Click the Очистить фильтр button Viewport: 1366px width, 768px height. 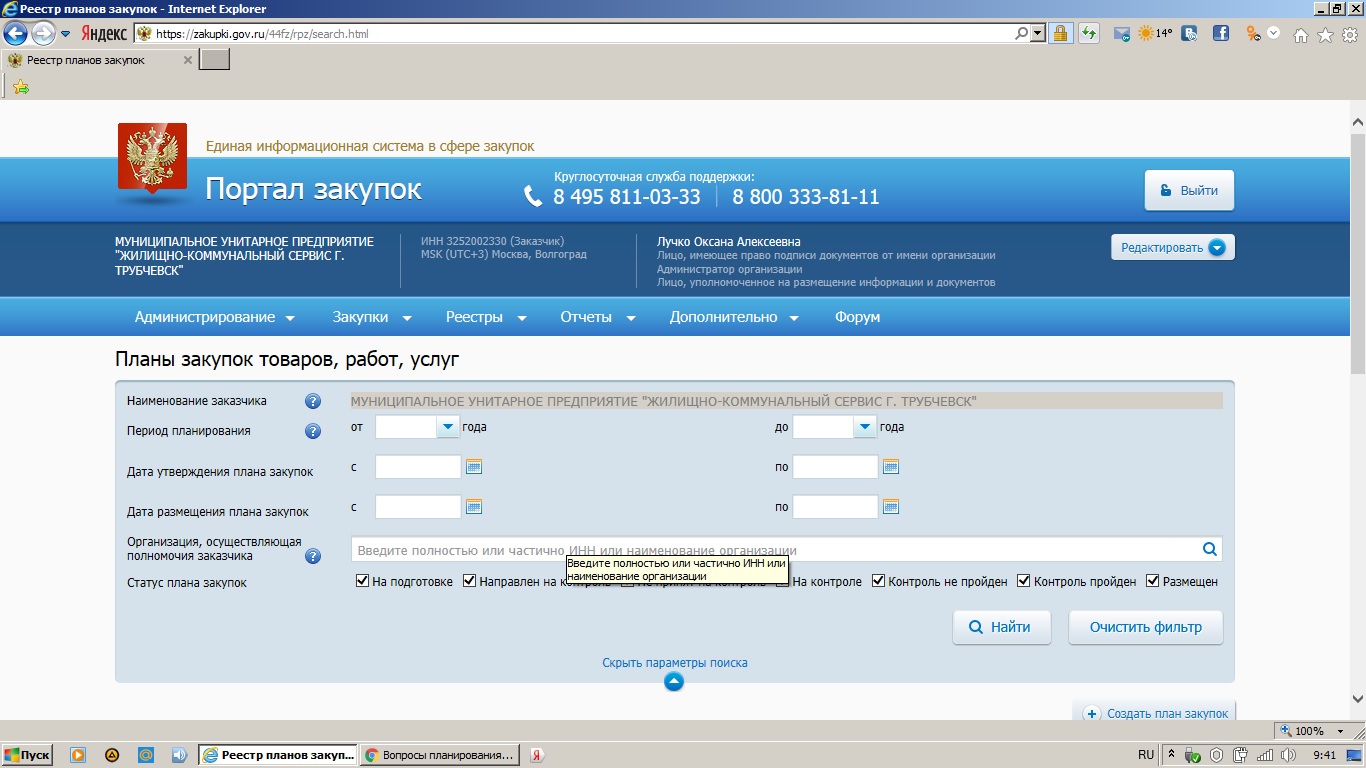tap(1145, 628)
